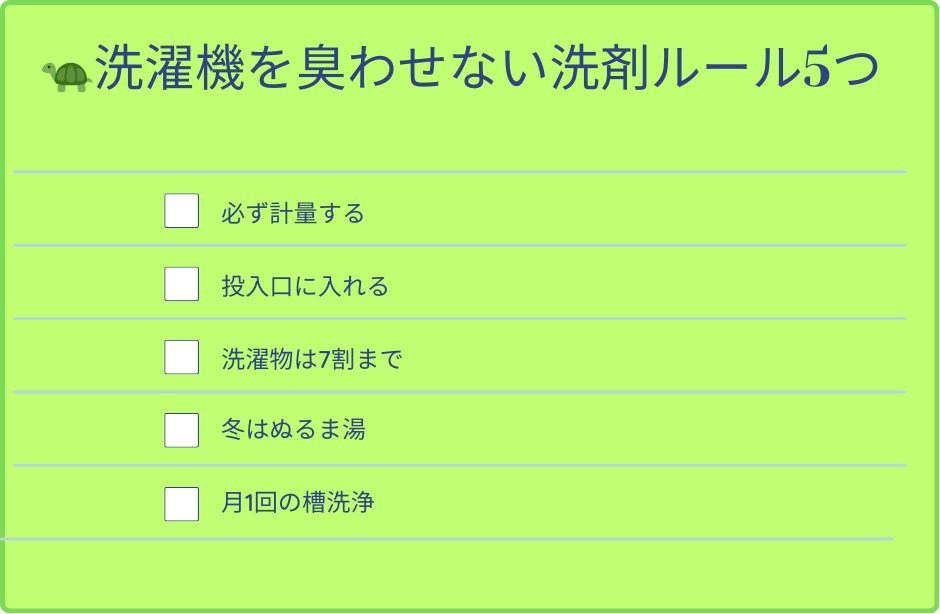Enable the 洗濯物は7割まで checkbox

point(181,357)
